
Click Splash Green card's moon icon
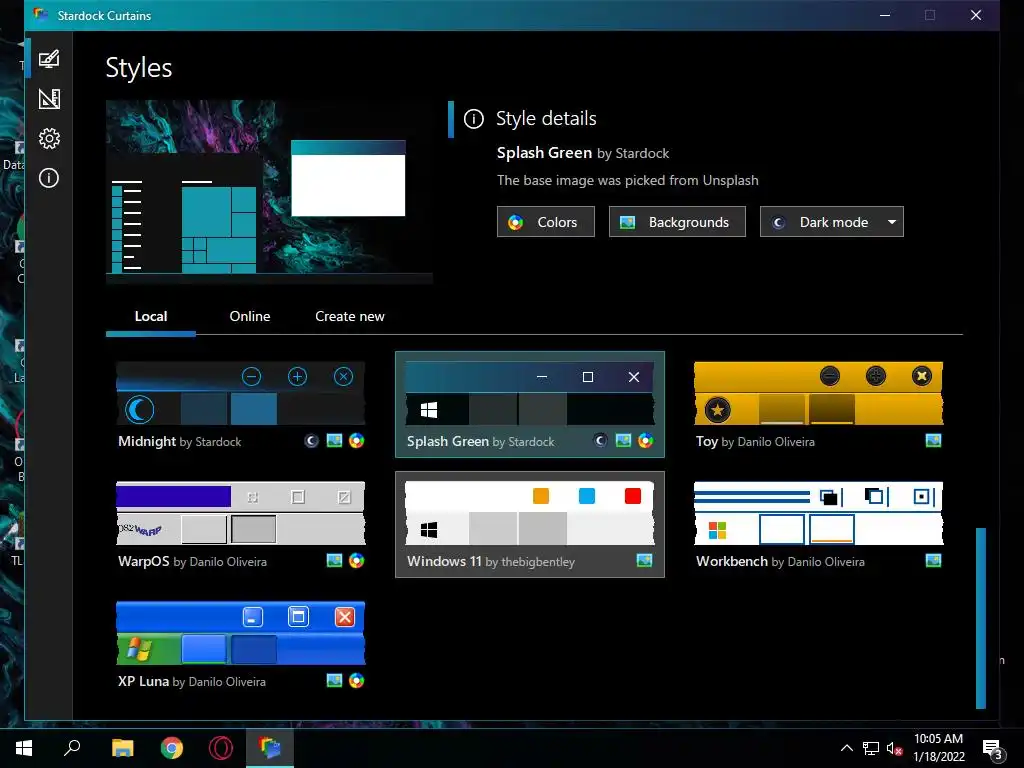click(x=600, y=440)
